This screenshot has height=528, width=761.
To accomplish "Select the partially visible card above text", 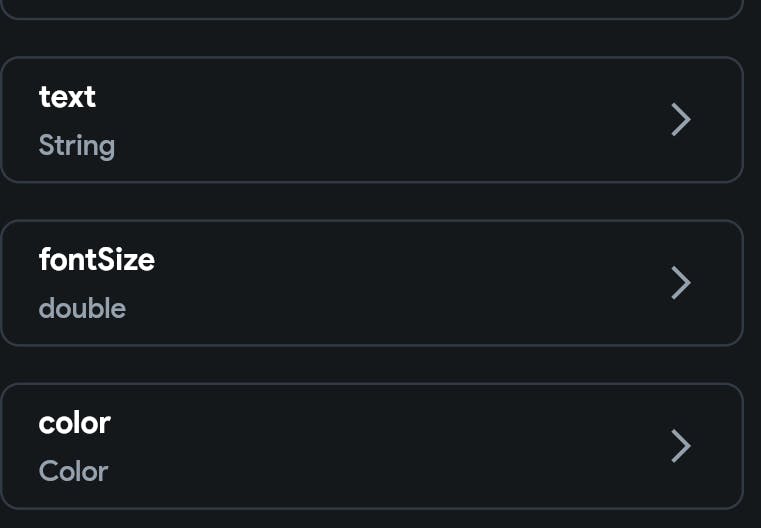I will pyautogui.click(x=371, y=8).
